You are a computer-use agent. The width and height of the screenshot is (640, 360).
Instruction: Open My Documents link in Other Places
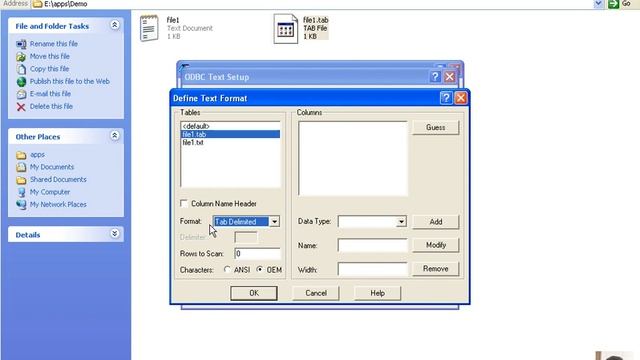tap(51, 167)
